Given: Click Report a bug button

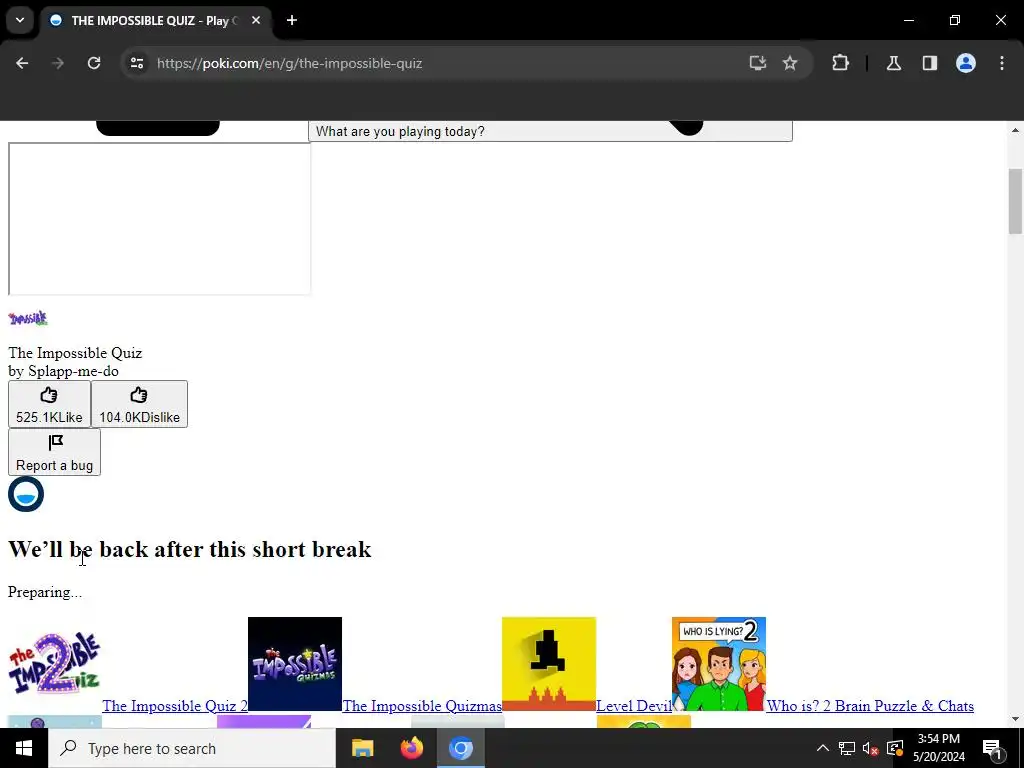Looking at the screenshot, I should 54,452.
